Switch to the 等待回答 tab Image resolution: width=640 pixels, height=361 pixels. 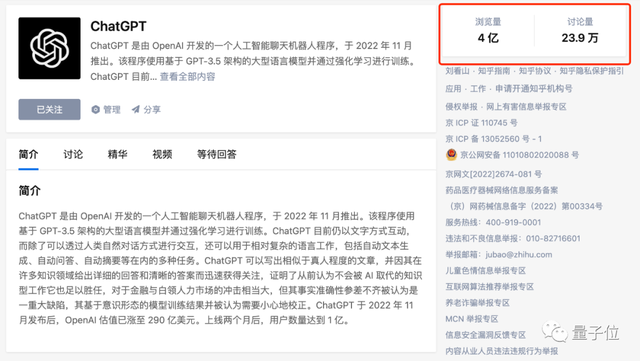217,154
